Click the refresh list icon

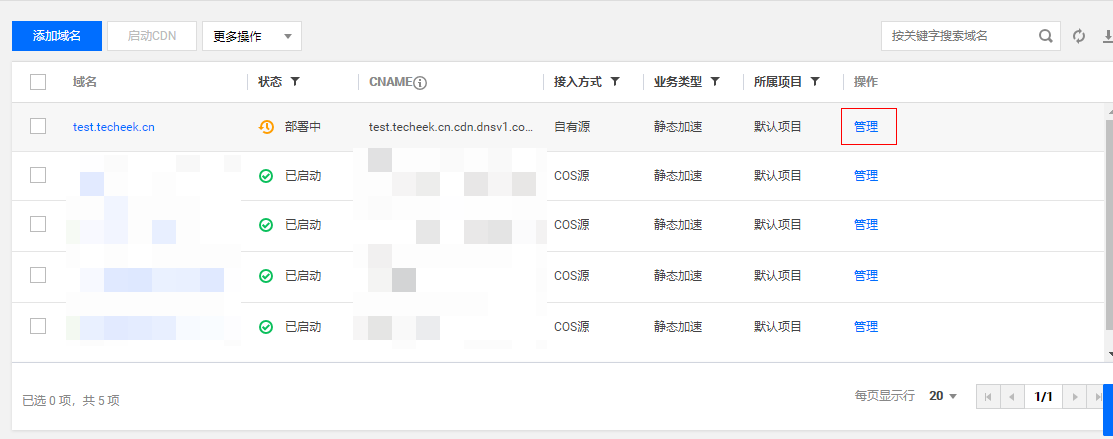[1079, 36]
